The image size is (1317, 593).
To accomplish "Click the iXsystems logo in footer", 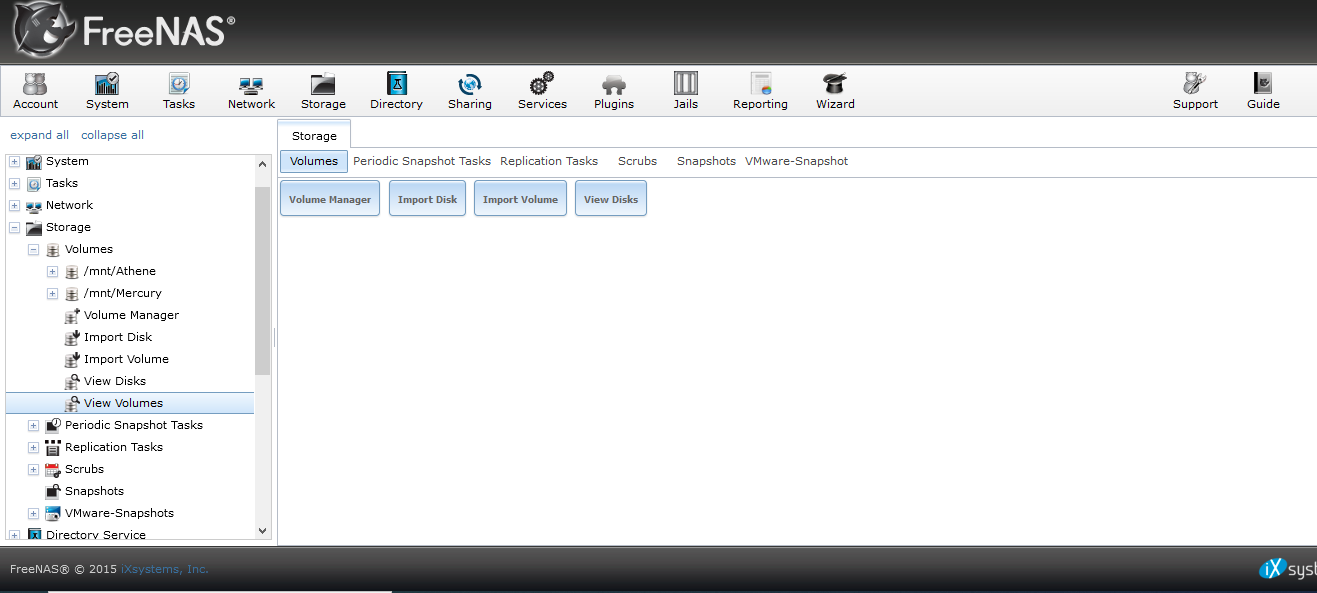I will [1287, 569].
